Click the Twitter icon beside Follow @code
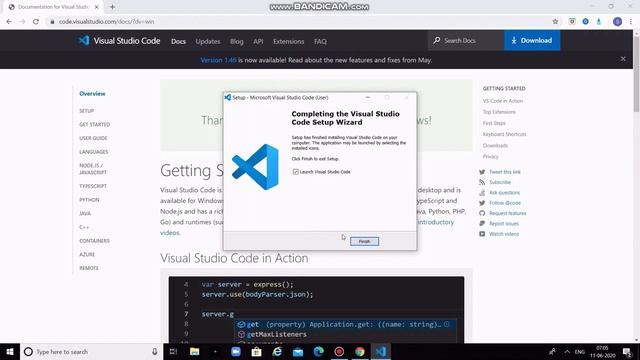Viewport: 640px width, 360px height. tap(482, 203)
